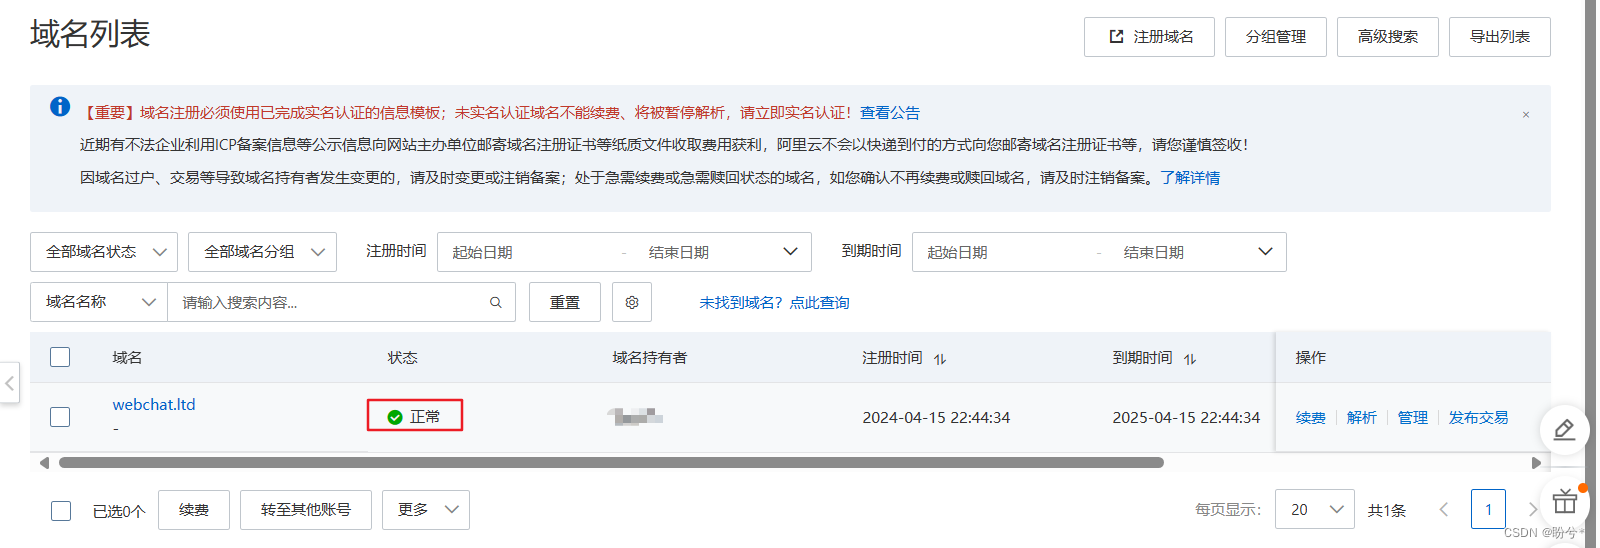
Task: Click the blue info icon in notice
Action: tap(60, 106)
